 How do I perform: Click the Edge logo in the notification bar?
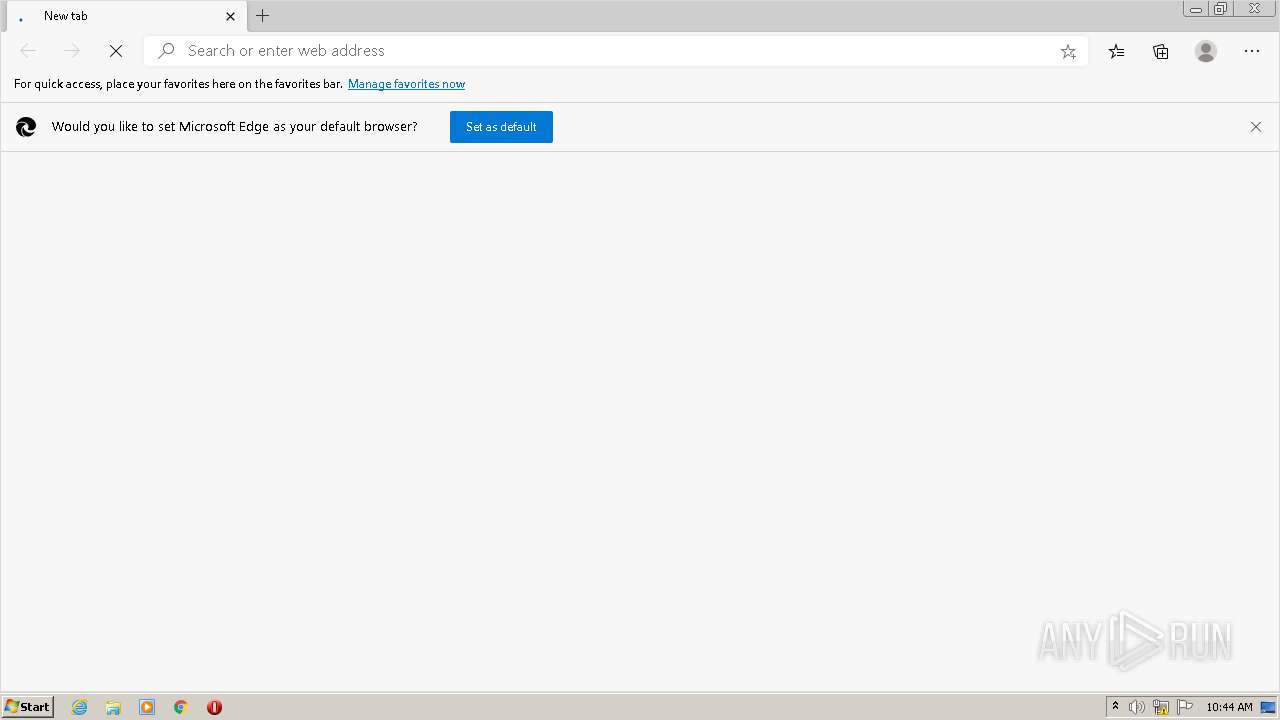tap(26, 127)
